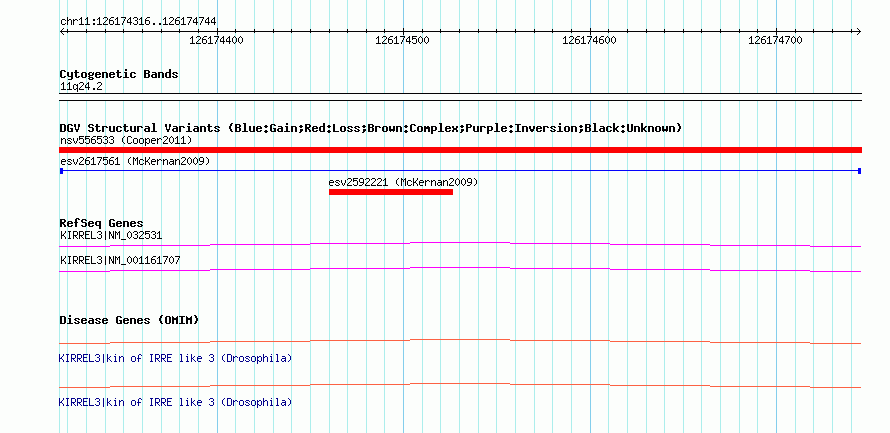Click the 126174400 ruler position label

click(x=216, y=40)
